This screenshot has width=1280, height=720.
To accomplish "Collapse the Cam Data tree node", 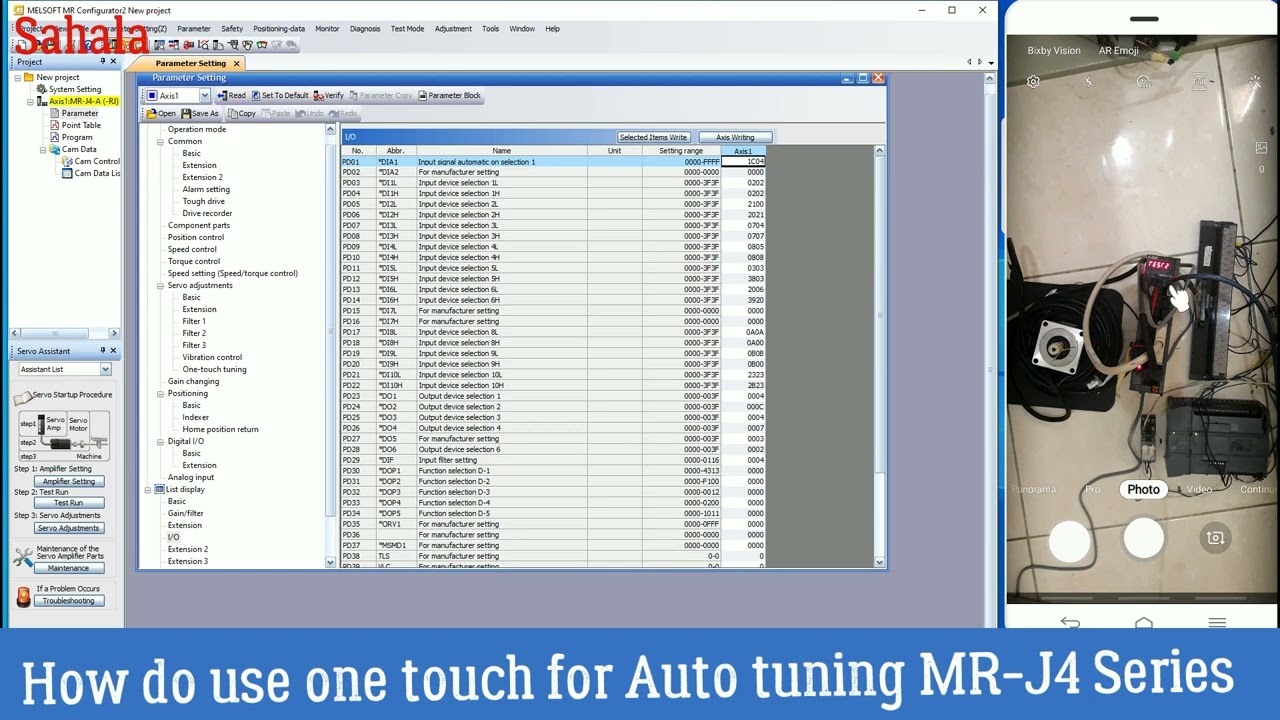I will pos(43,149).
